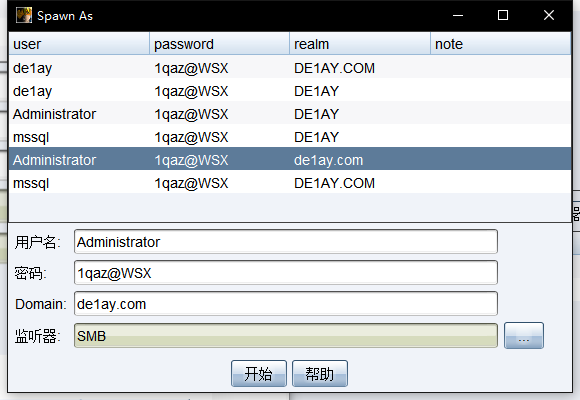Click the 开始 button to launch
The image size is (580, 400).
click(259, 373)
